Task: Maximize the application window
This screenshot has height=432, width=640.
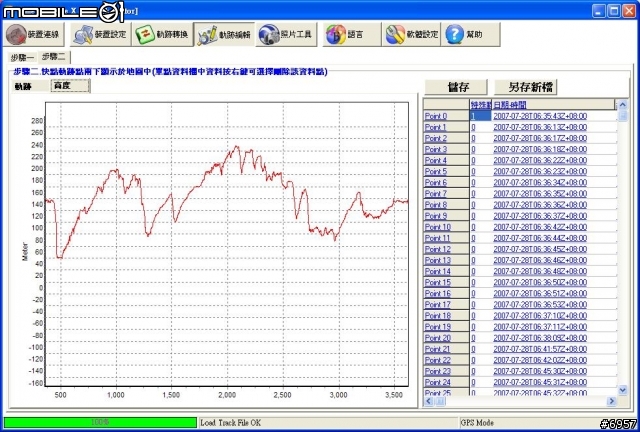Action: click(614, 11)
